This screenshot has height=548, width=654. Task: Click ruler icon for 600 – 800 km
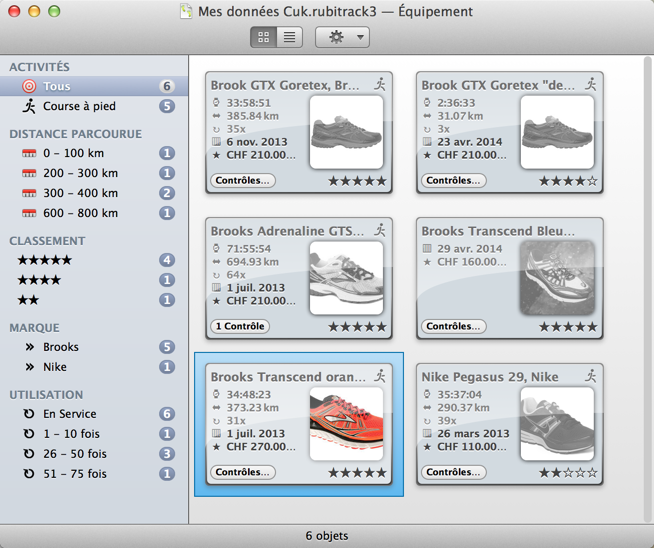click(29, 213)
